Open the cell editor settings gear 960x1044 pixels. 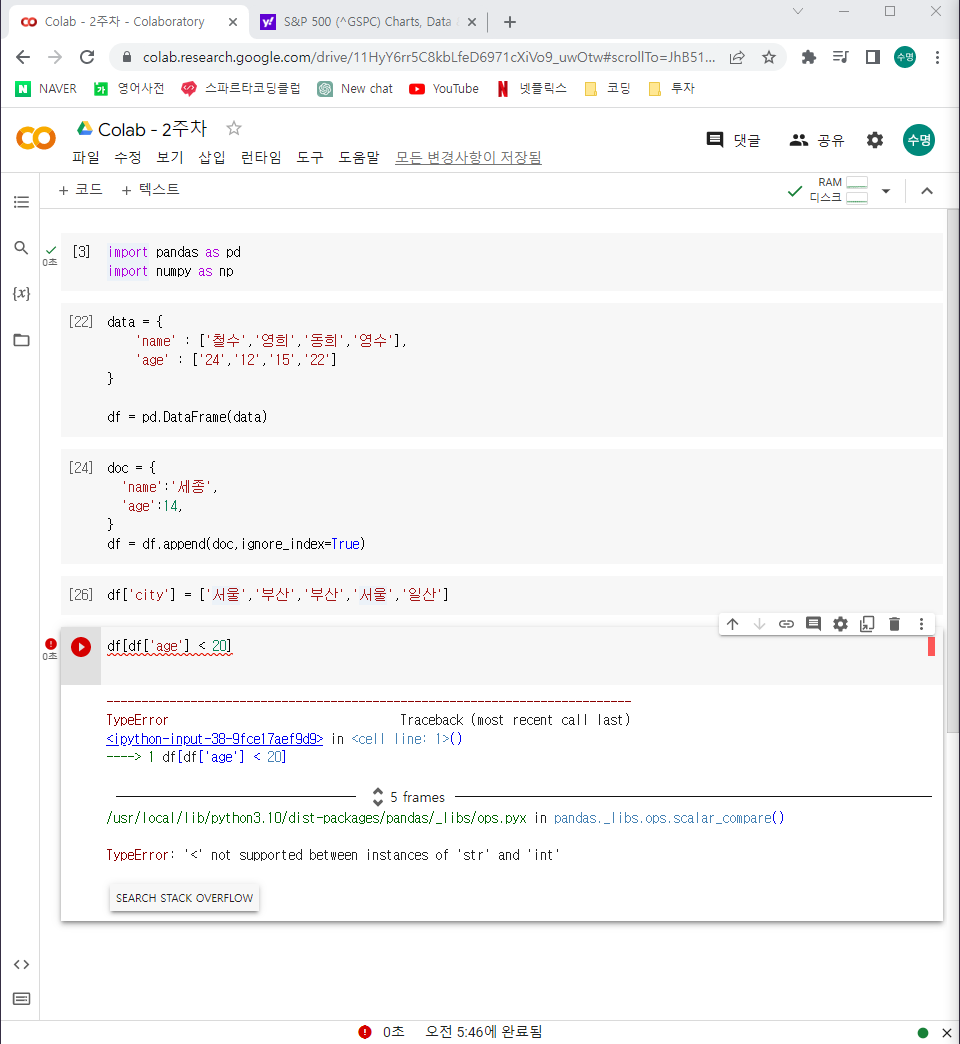click(840, 624)
